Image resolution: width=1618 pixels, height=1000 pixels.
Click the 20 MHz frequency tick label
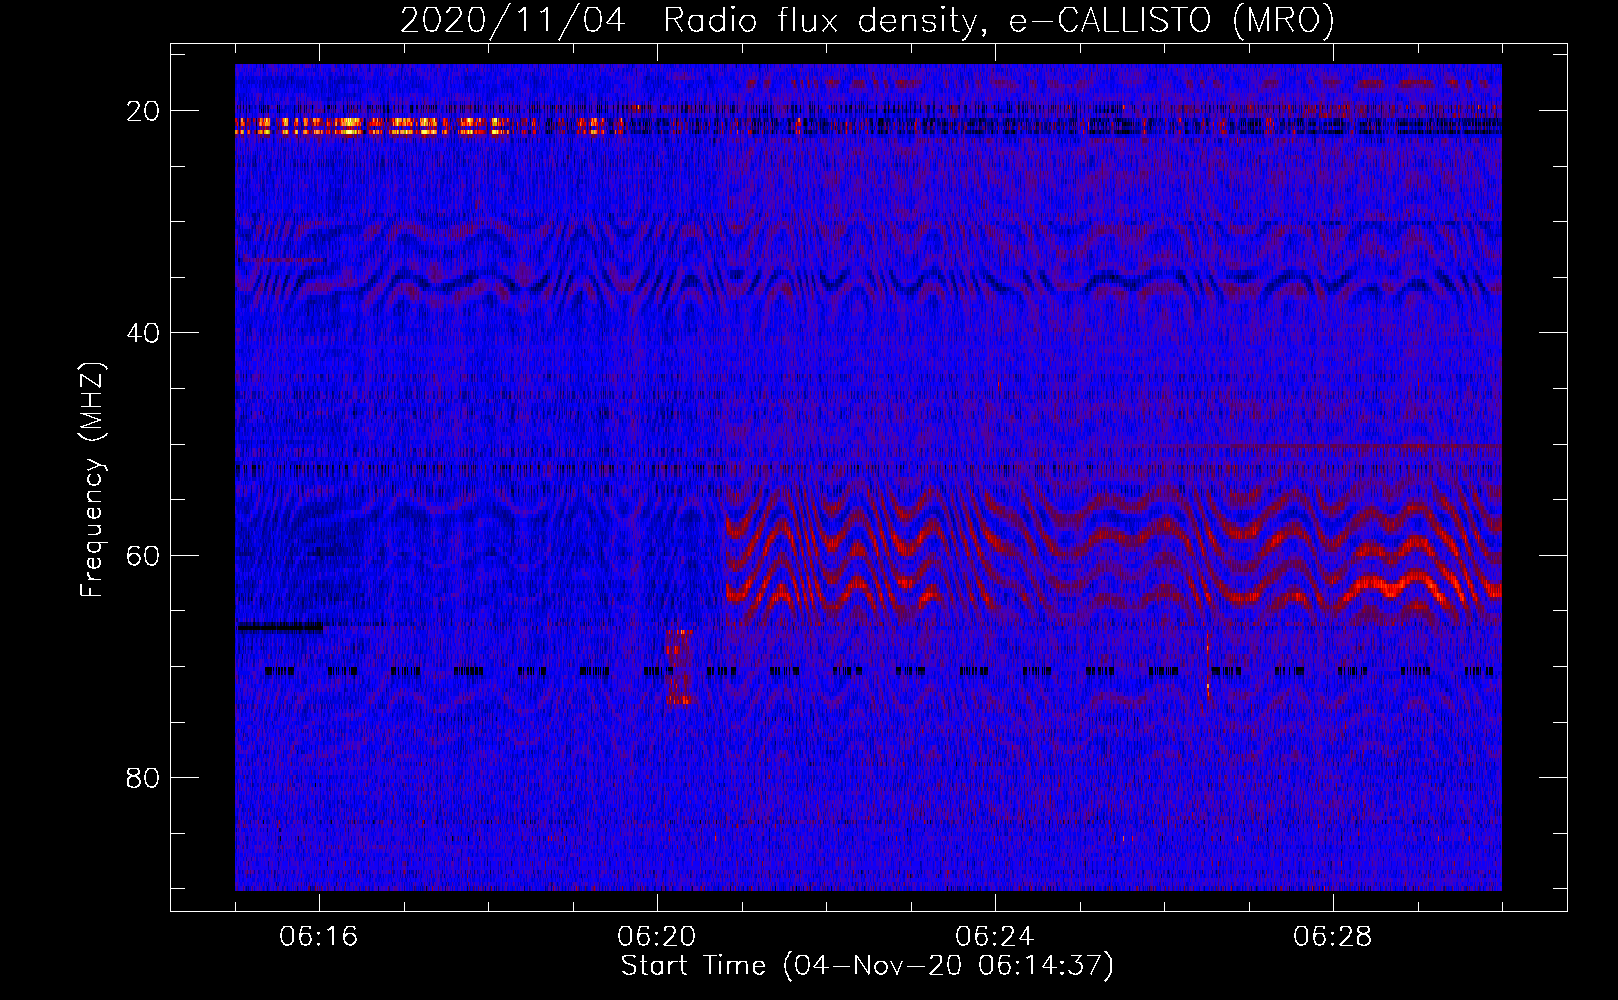[x=144, y=111]
